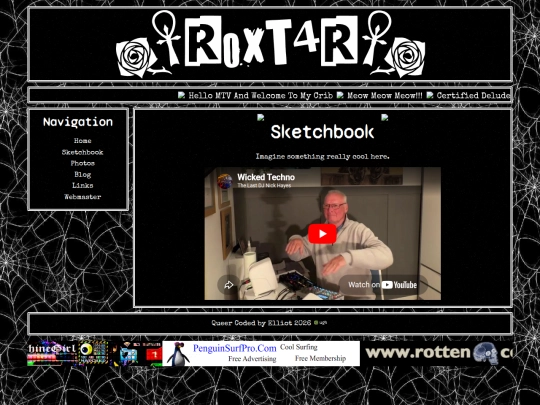Click broken image before Hello MTV text
540x405 pixels.
(181, 95)
